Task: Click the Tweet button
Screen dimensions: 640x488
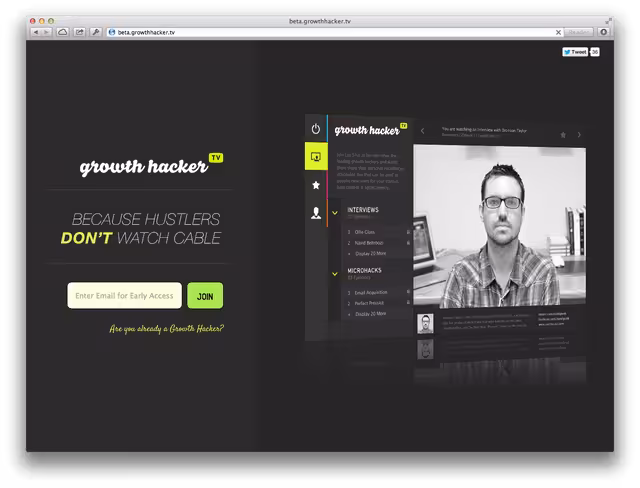Action: [575, 52]
